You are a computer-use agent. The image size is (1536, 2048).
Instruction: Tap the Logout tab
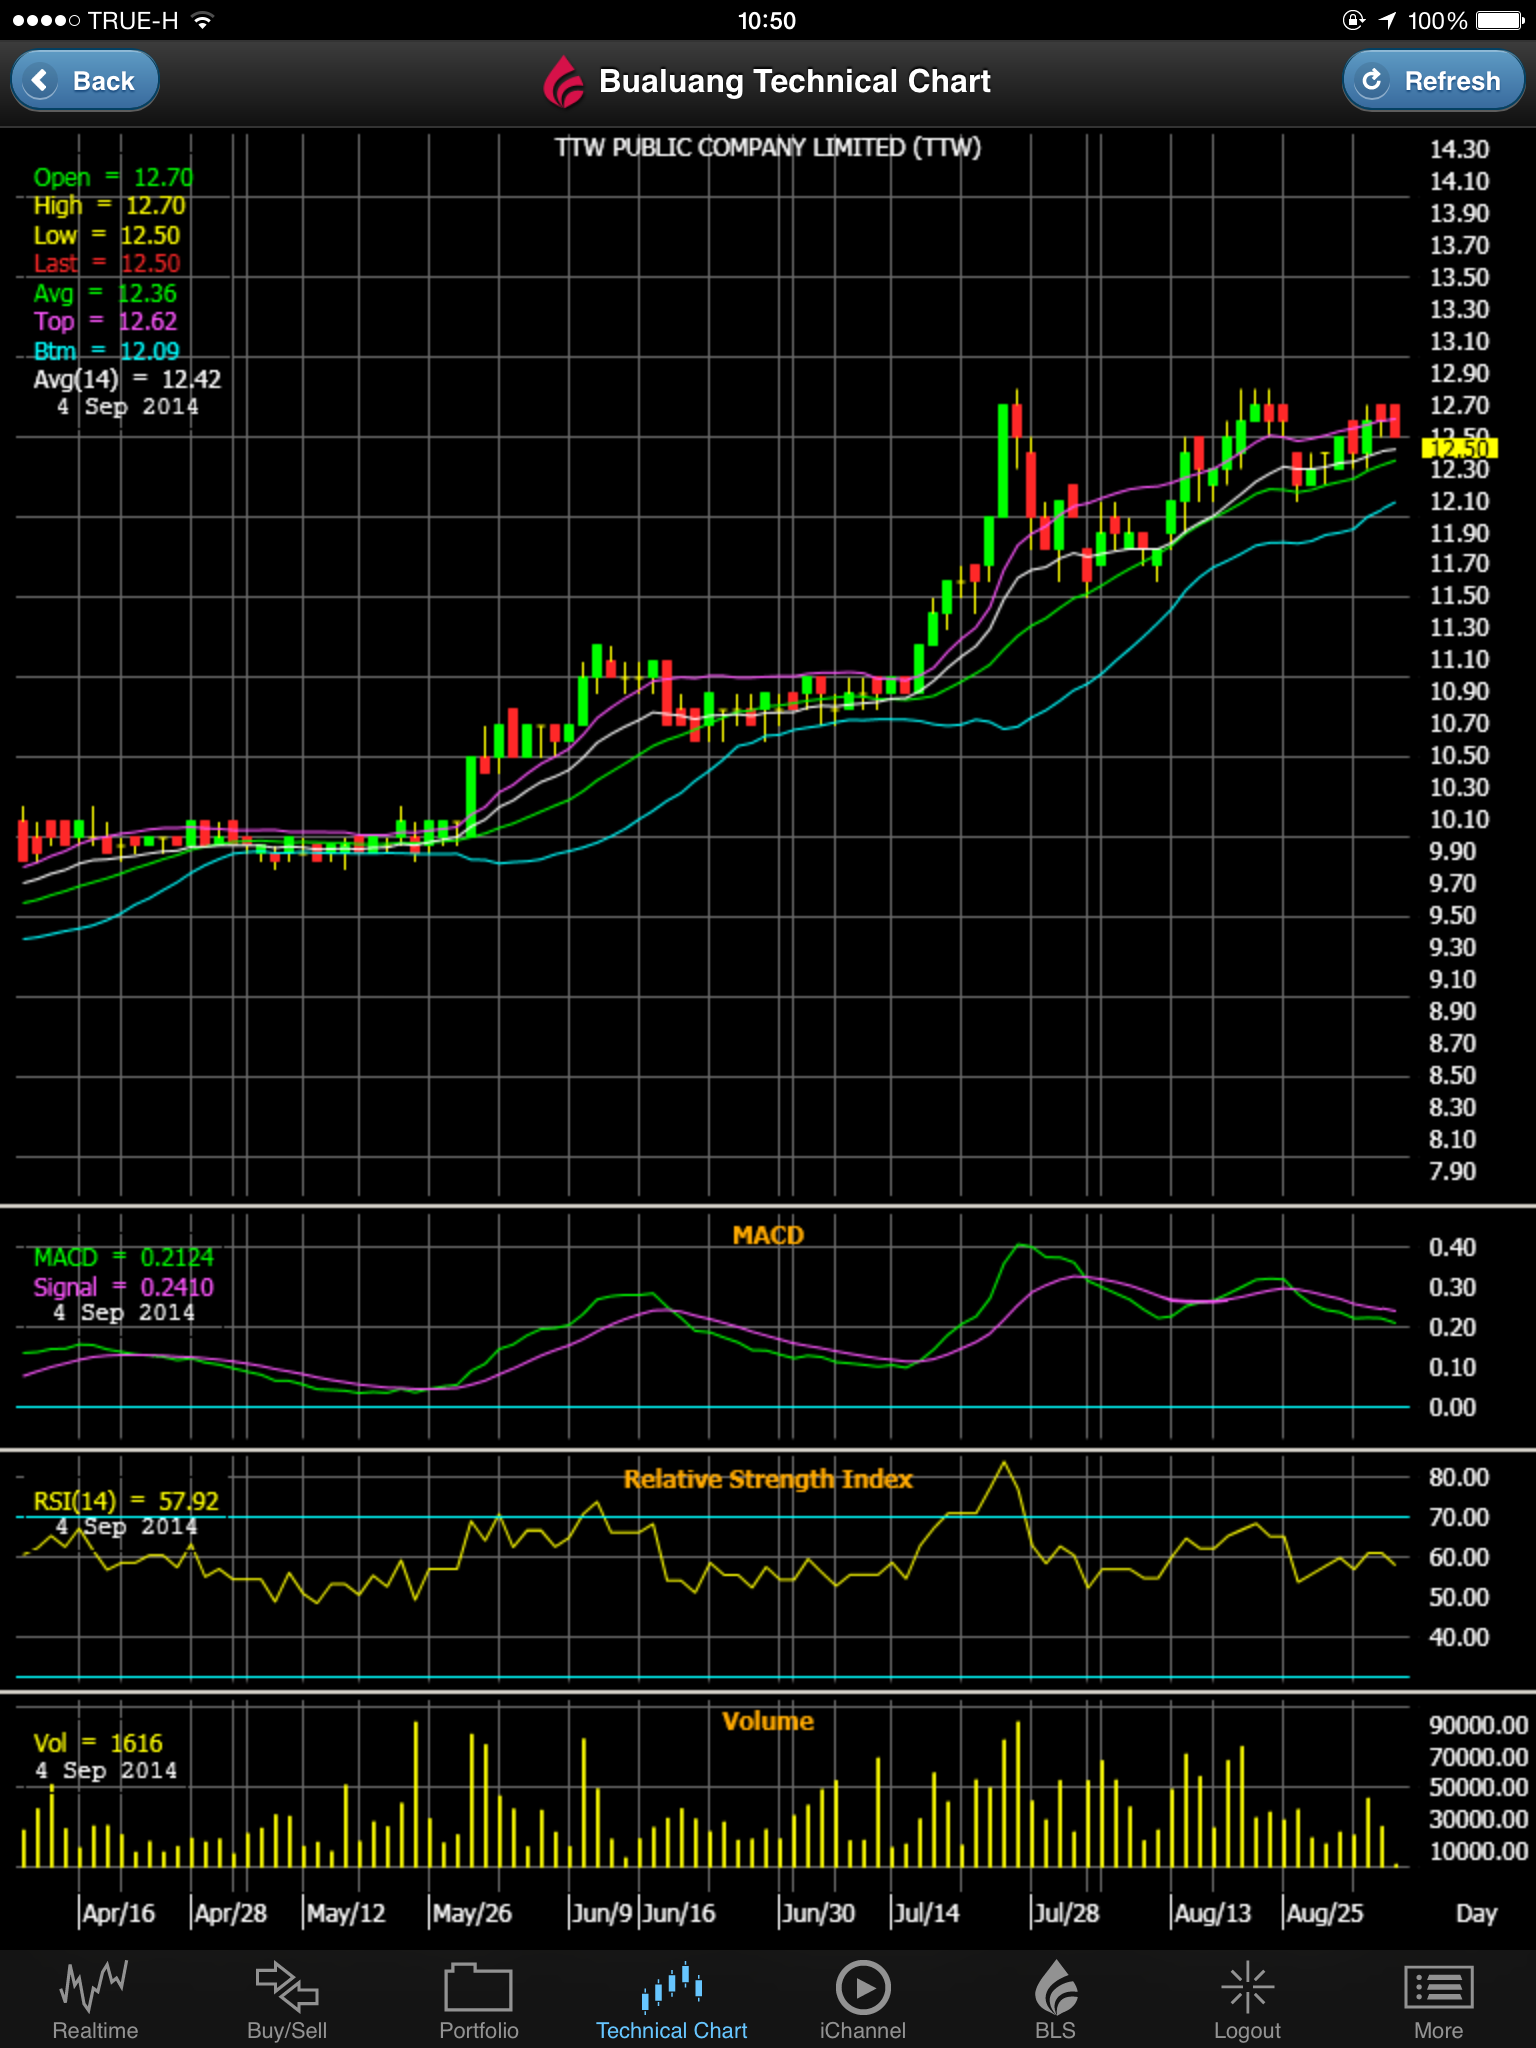1247,2000
